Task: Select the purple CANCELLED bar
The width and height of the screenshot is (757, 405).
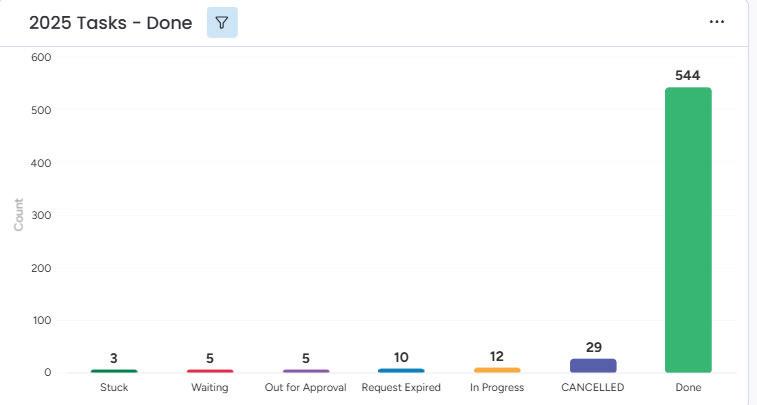Action: 593,366
